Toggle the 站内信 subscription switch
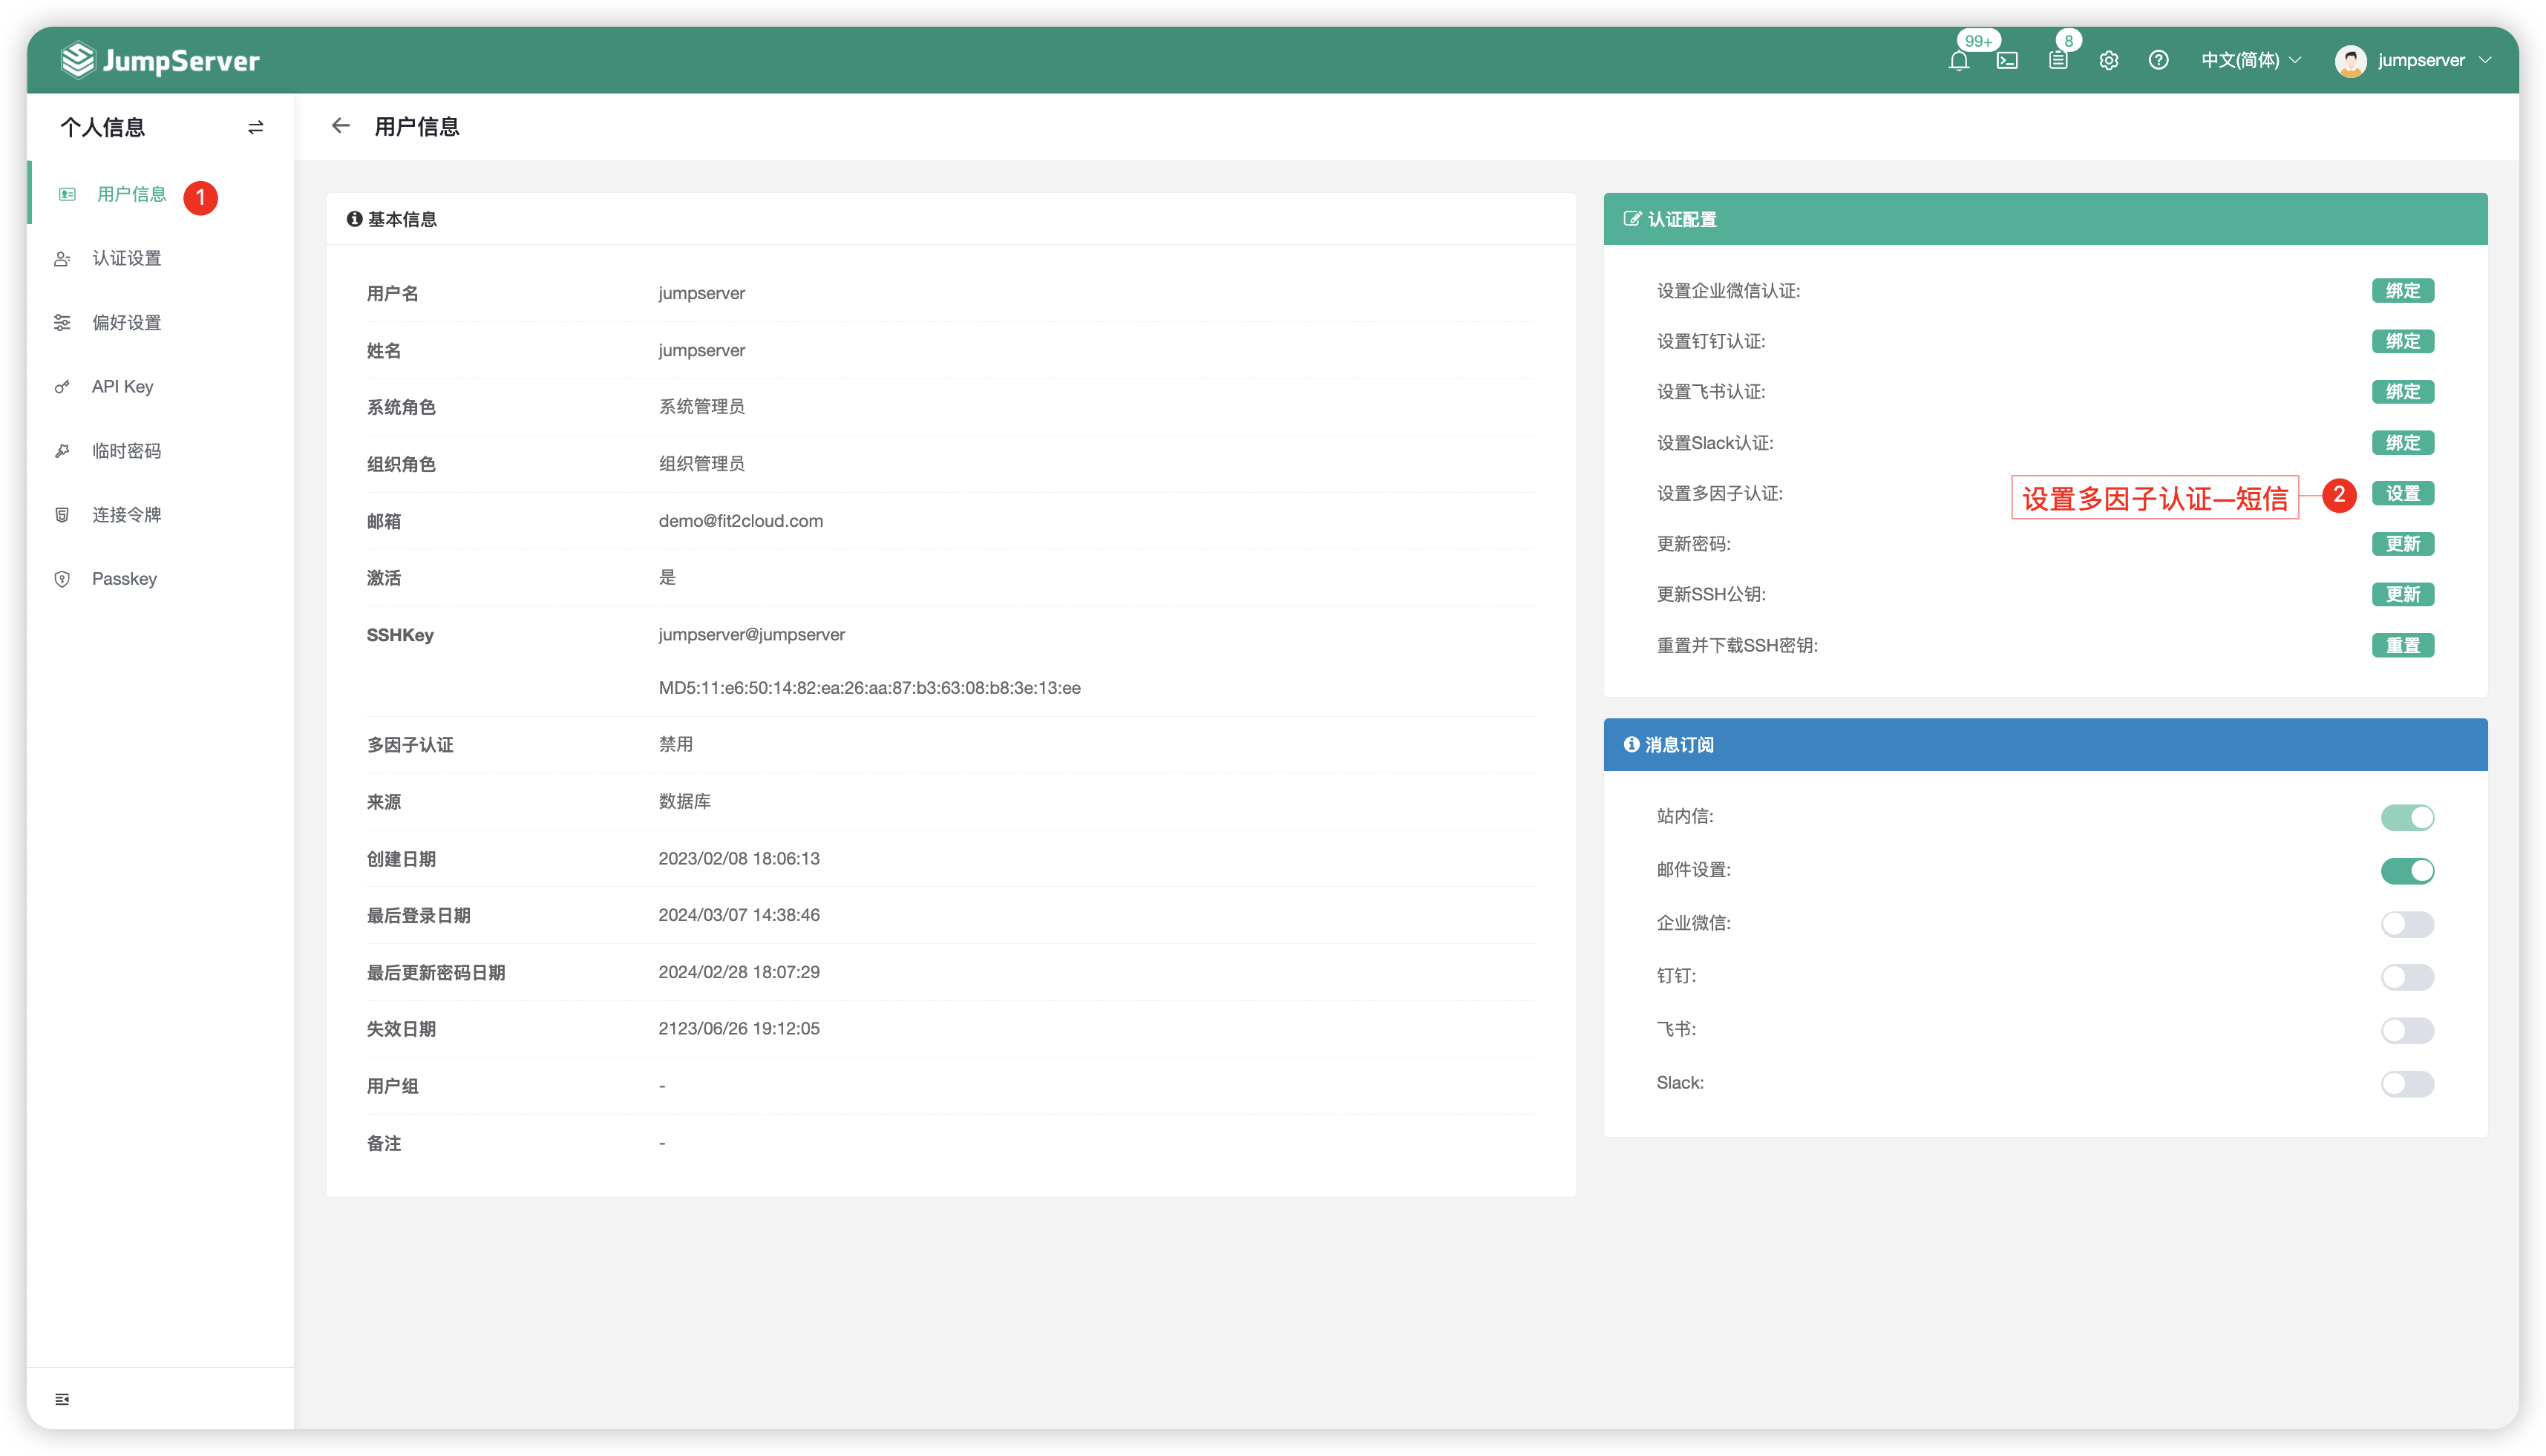 tap(2407, 818)
